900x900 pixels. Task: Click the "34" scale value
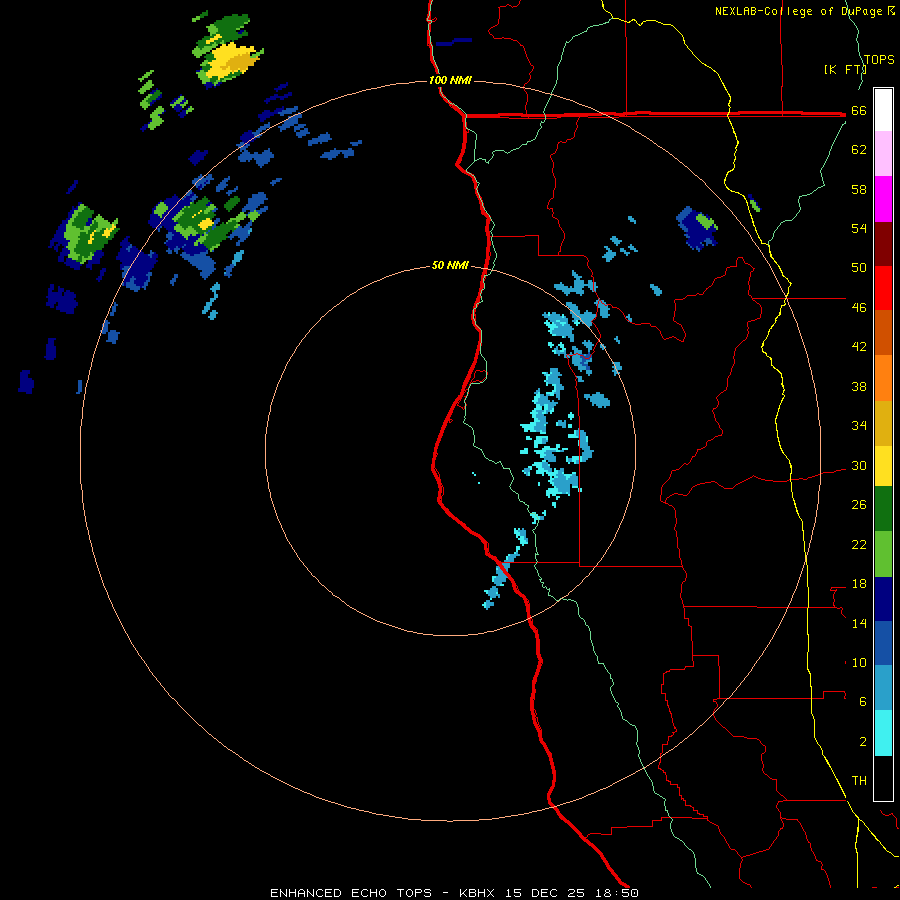[x=859, y=426]
